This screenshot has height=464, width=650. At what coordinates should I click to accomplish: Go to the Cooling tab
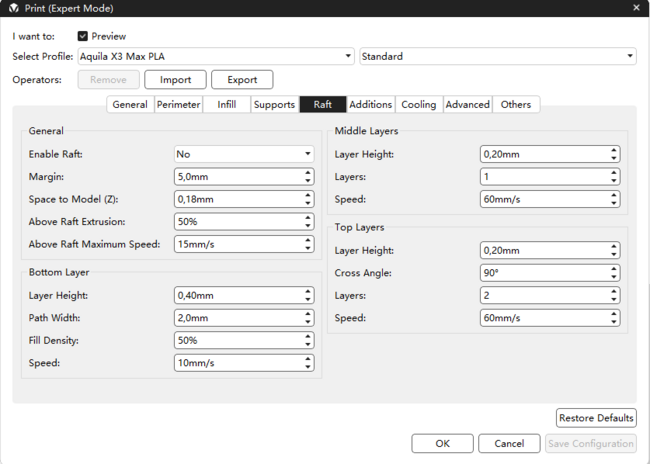coord(419,104)
